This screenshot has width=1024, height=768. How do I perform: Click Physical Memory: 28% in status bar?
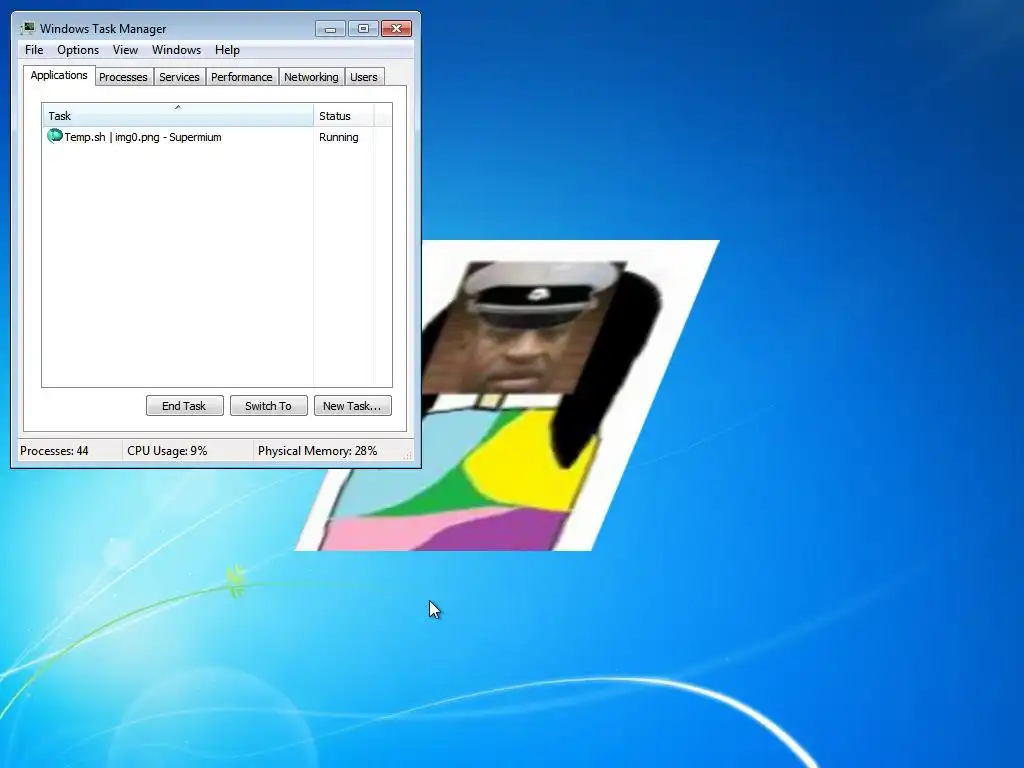[x=317, y=451]
